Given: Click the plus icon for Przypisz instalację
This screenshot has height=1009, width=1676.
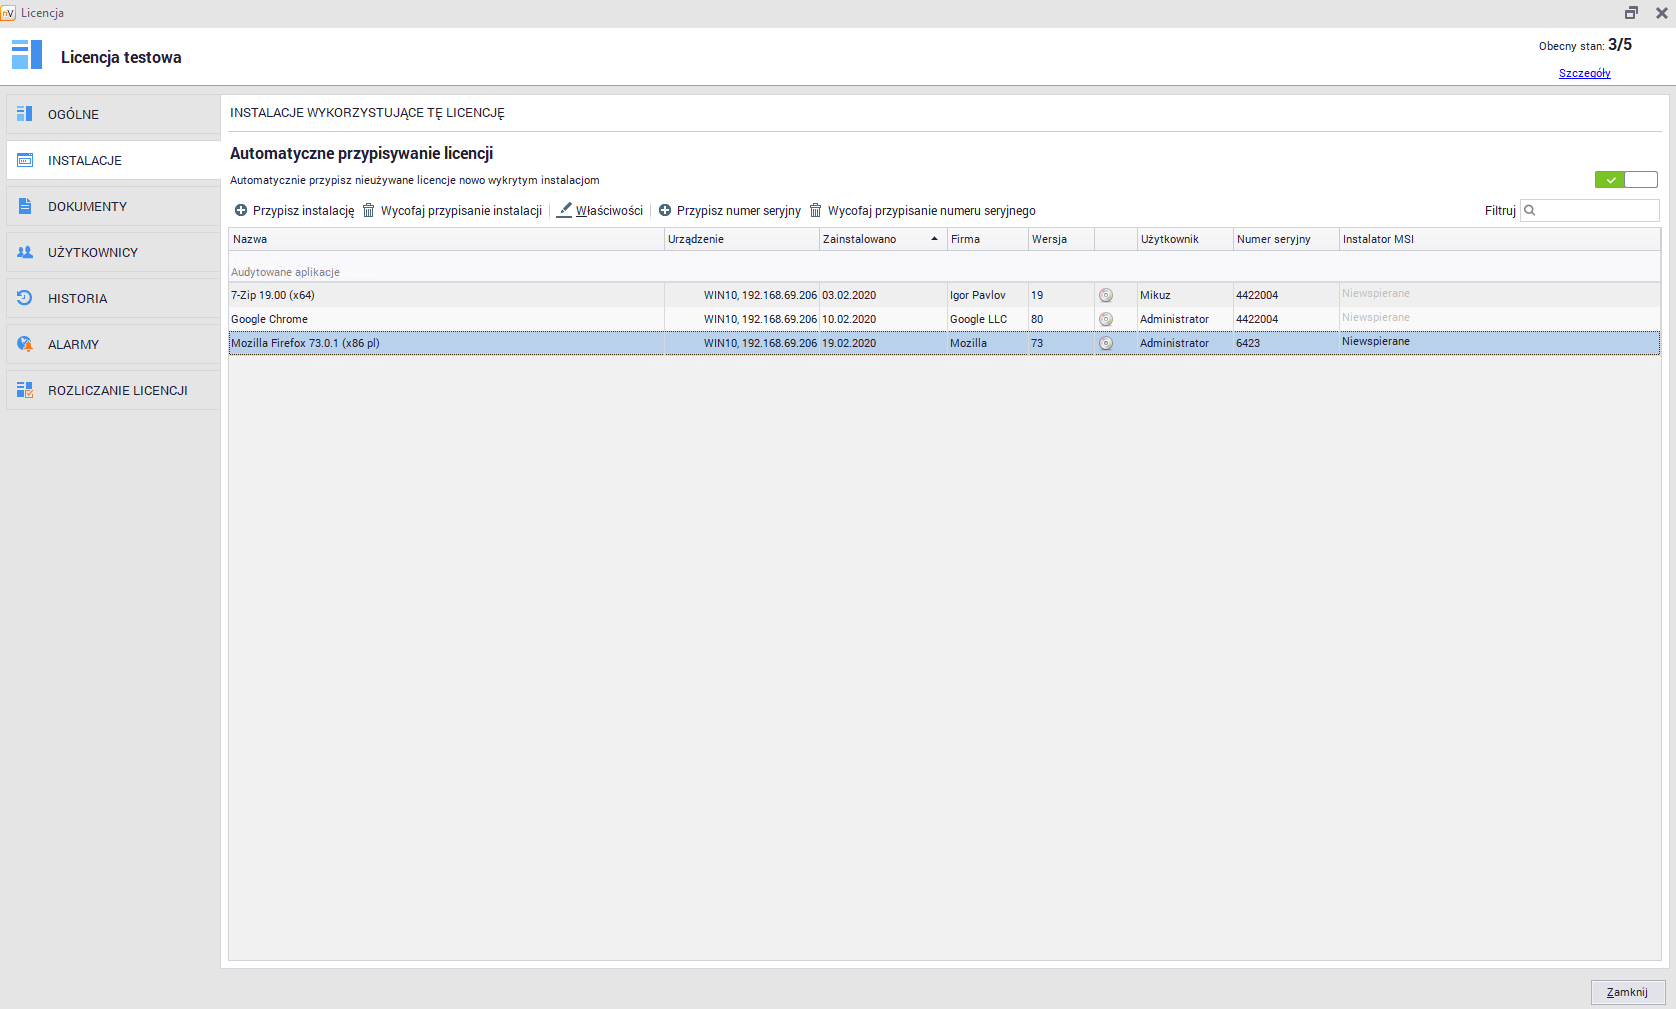Looking at the screenshot, I should click(241, 211).
